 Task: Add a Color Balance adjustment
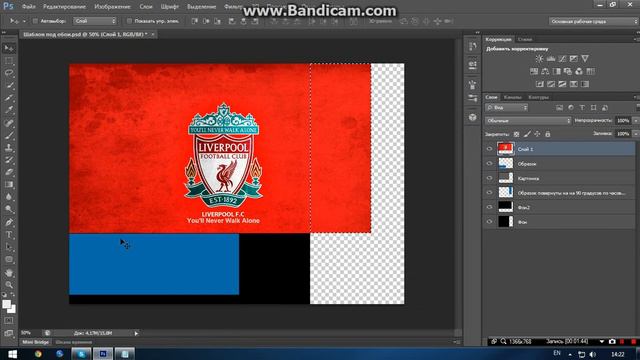tap(545, 71)
